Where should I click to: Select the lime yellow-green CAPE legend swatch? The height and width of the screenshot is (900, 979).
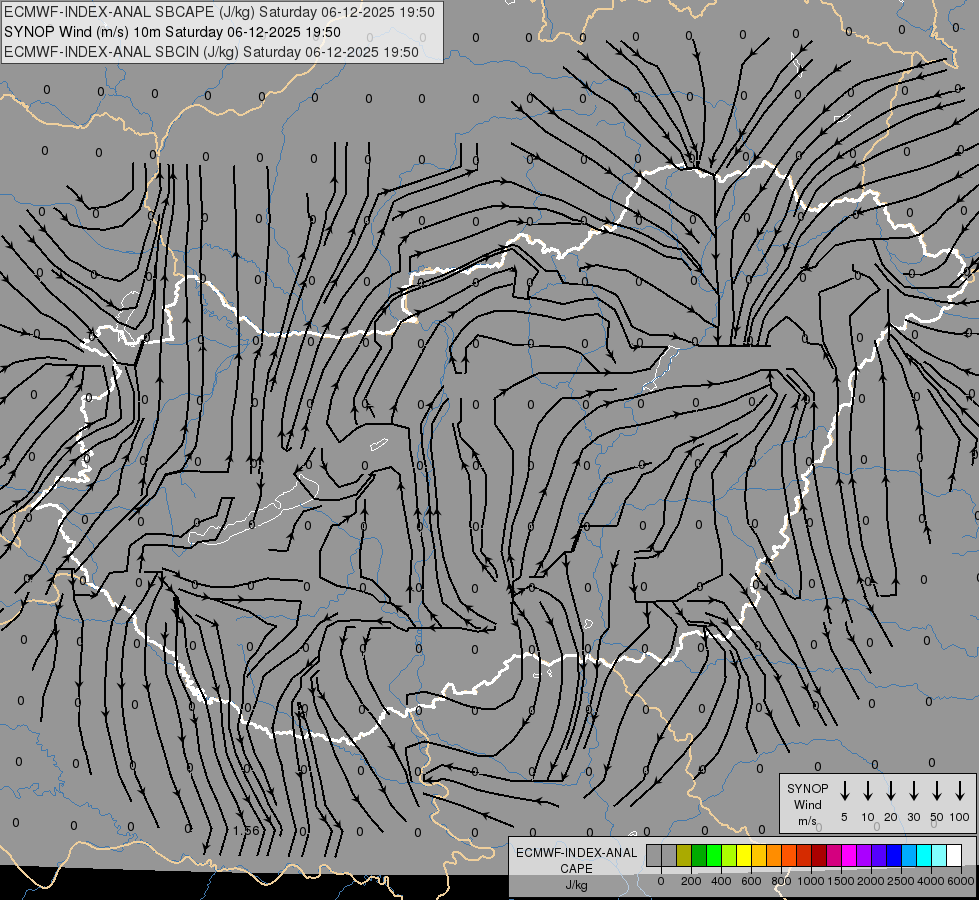(x=729, y=855)
